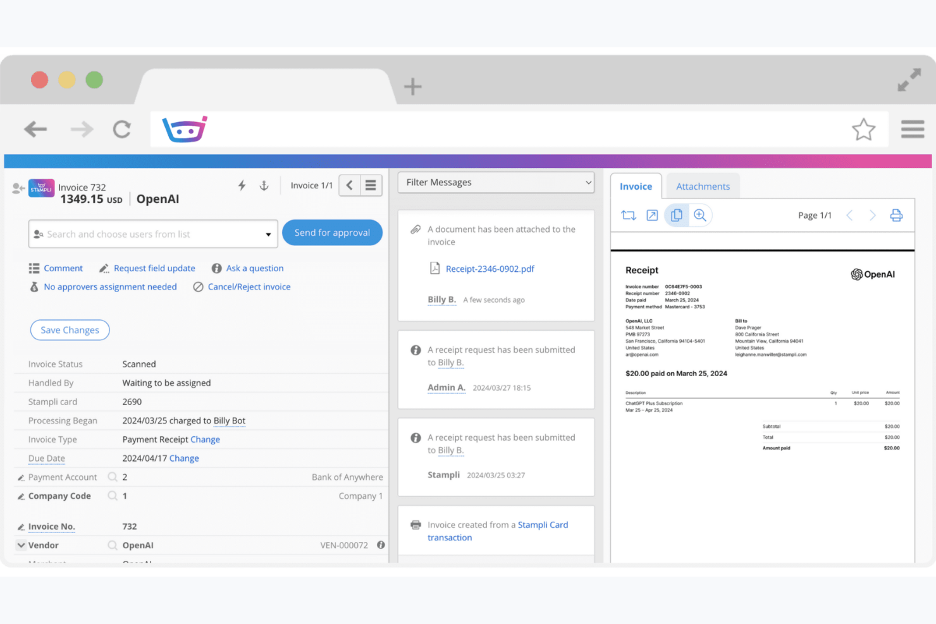Click the Comment link
This screenshot has height=624, width=936.
pos(63,268)
